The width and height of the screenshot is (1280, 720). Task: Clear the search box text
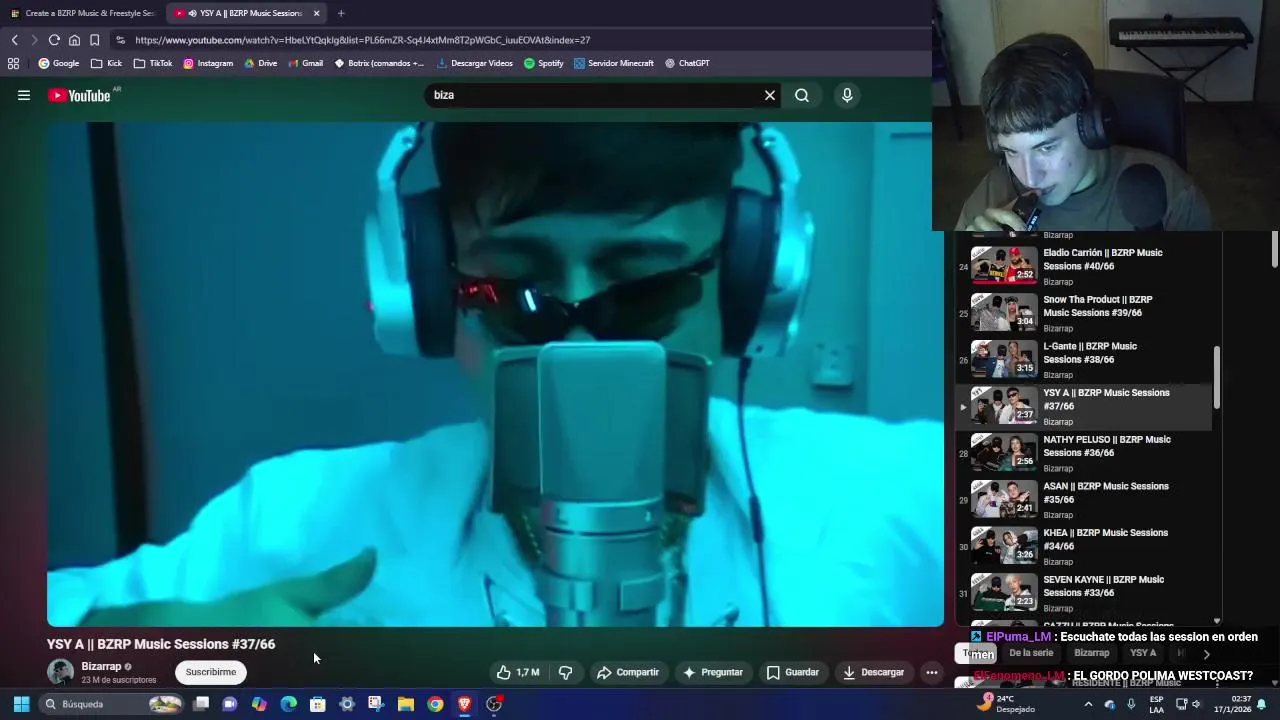[x=770, y=95]
